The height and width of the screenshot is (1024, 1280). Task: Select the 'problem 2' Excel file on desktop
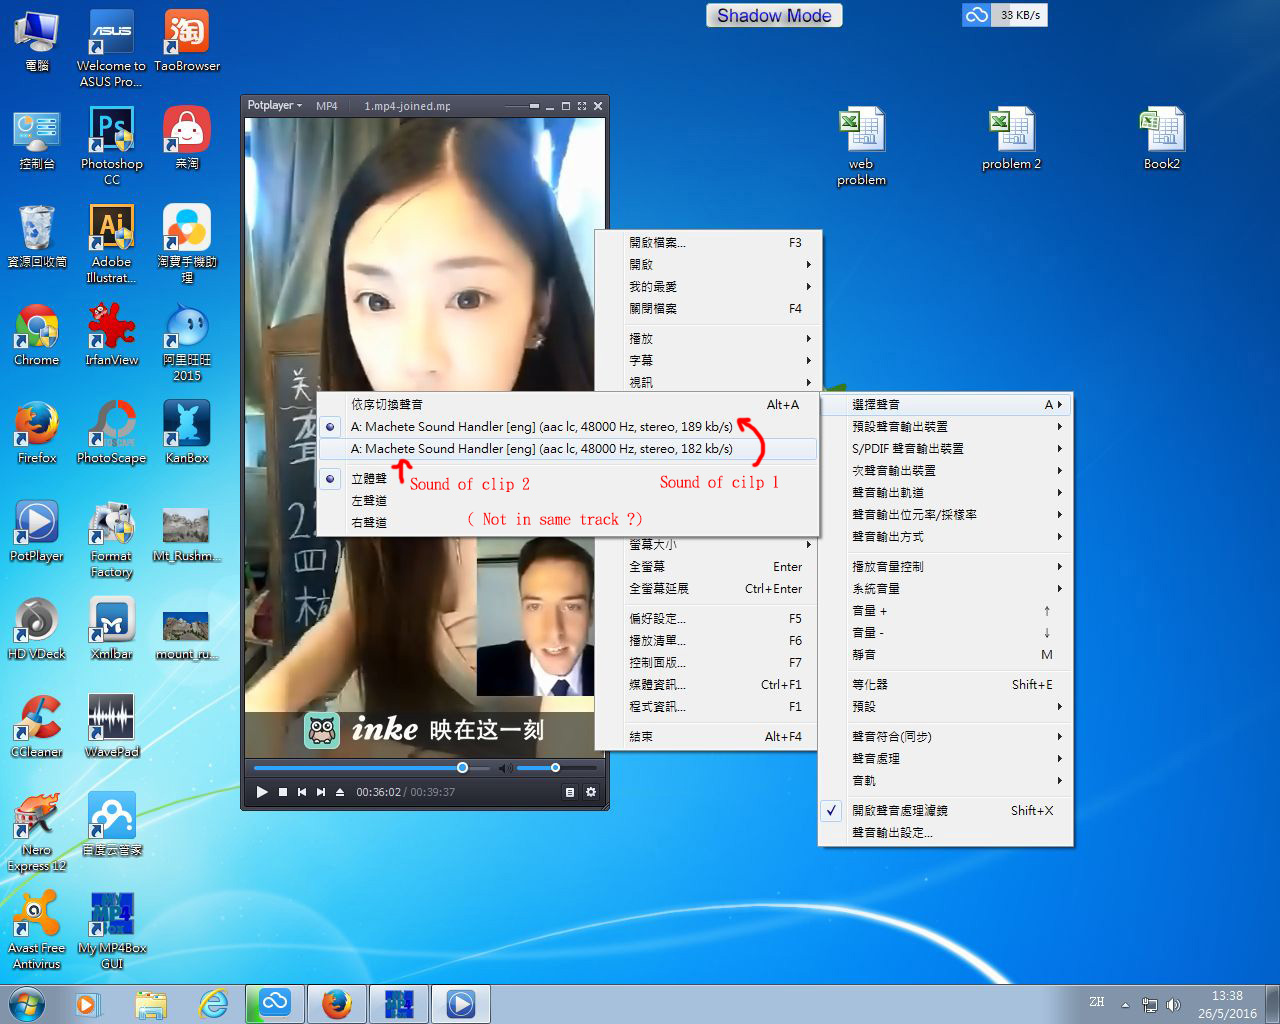(x=1011, y=138)
